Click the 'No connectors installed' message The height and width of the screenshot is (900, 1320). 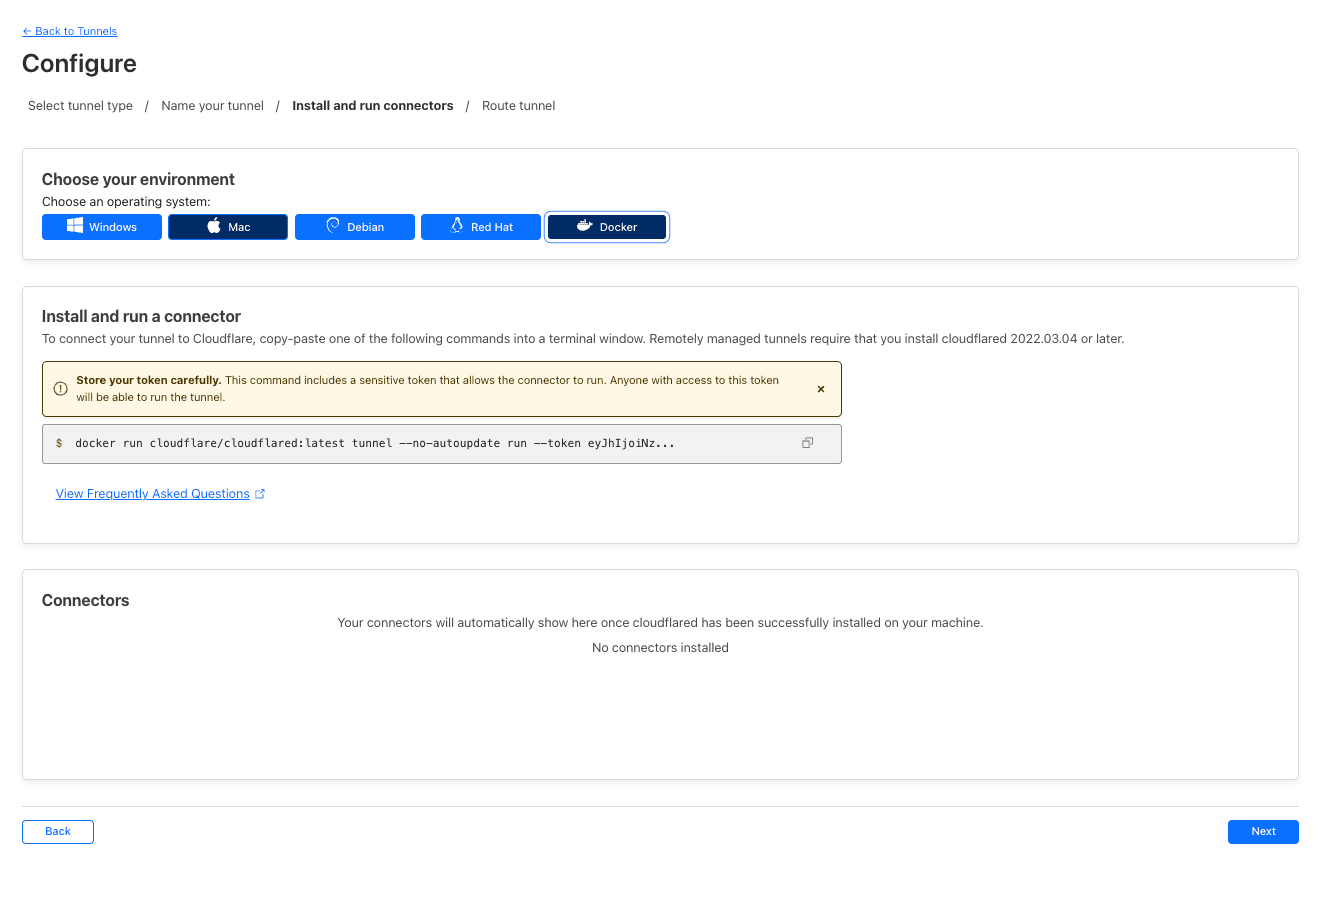pyautogui.click(x=660, y=648)
